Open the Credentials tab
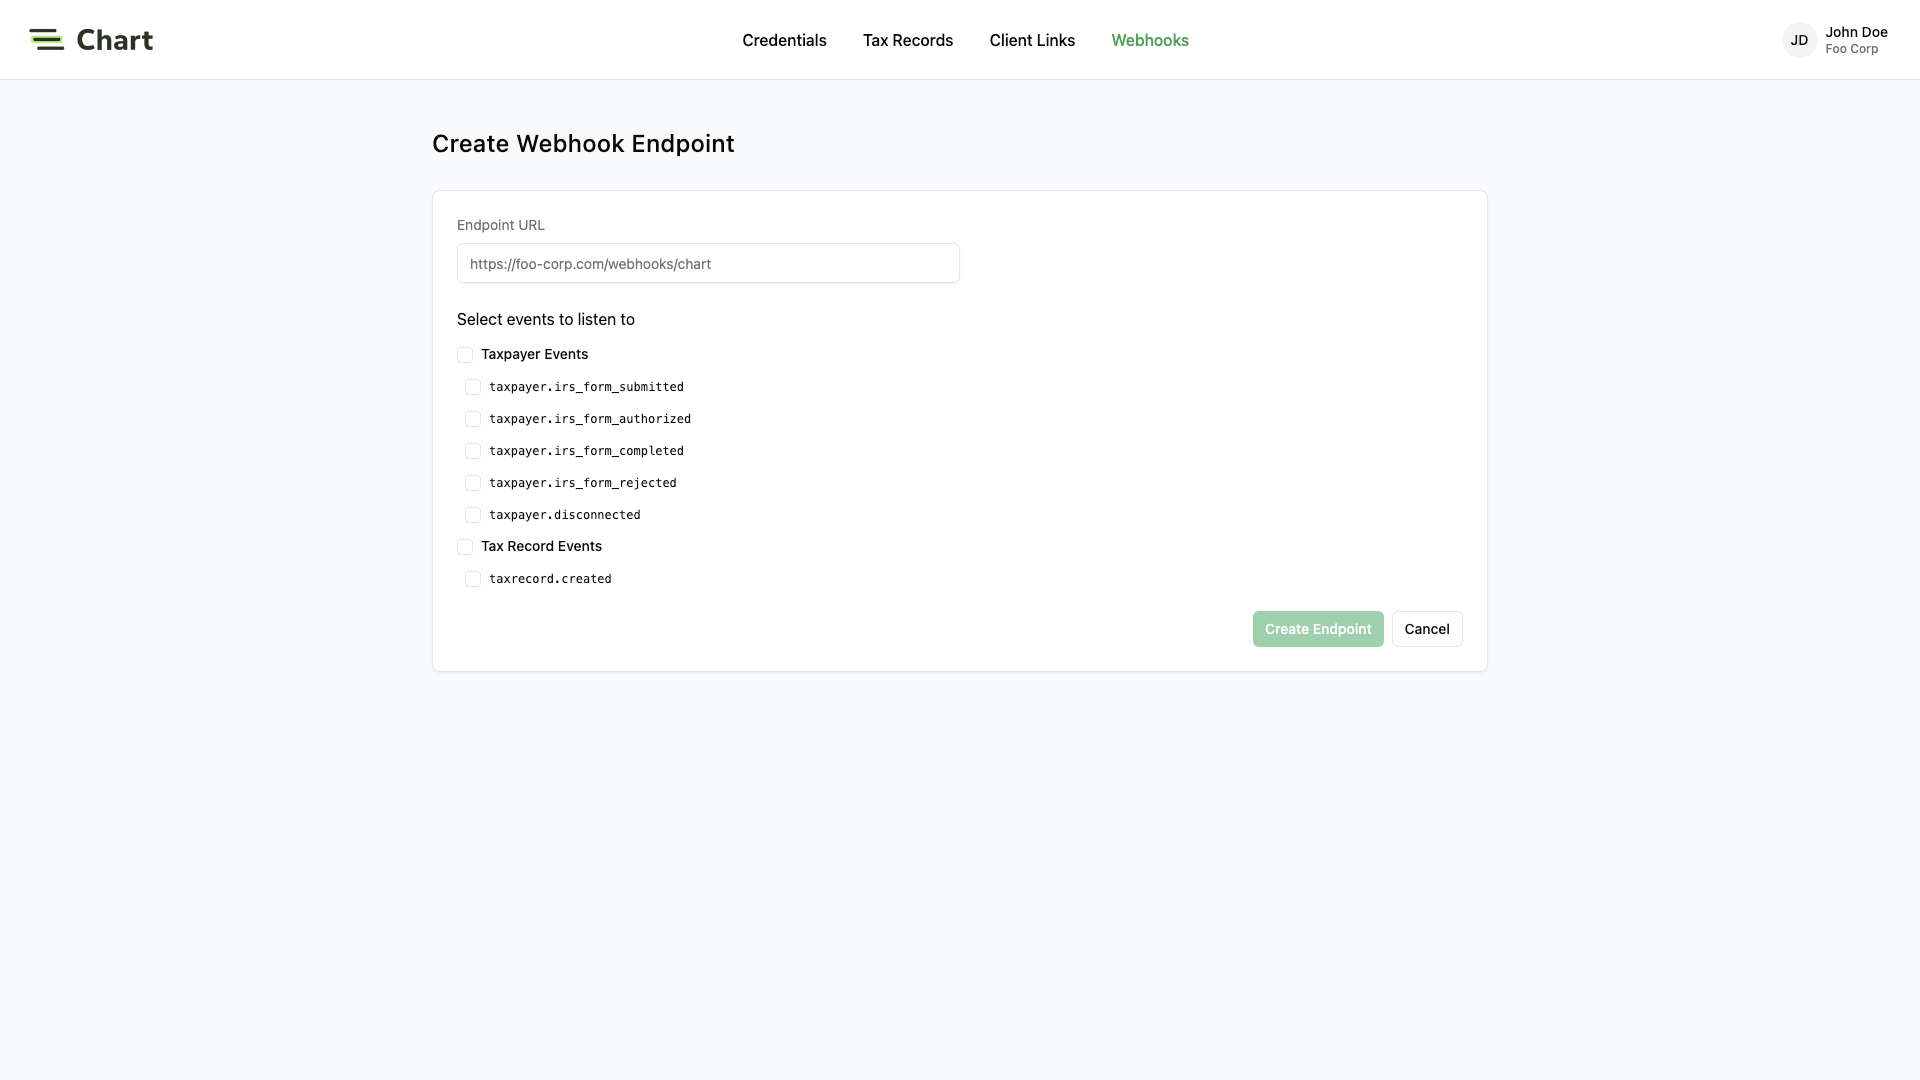Viewport: 1920px width, 1080px height. pyautogui.click(x=784, y=40)
